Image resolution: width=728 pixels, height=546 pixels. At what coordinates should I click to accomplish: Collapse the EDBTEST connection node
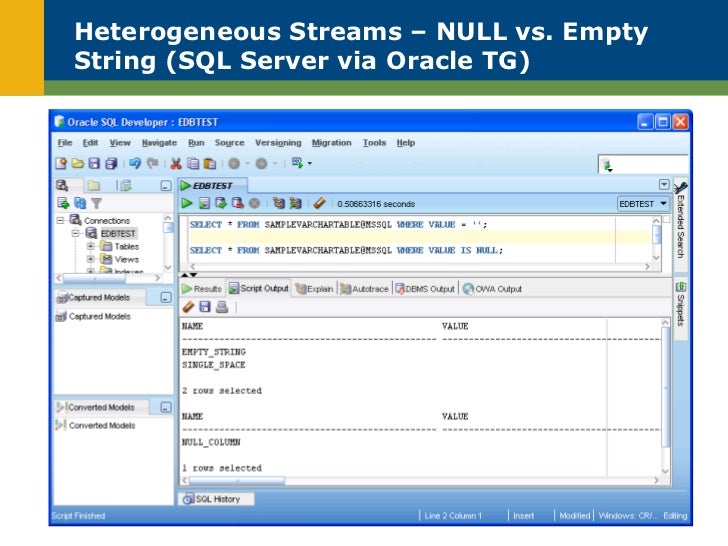[76, 233]
